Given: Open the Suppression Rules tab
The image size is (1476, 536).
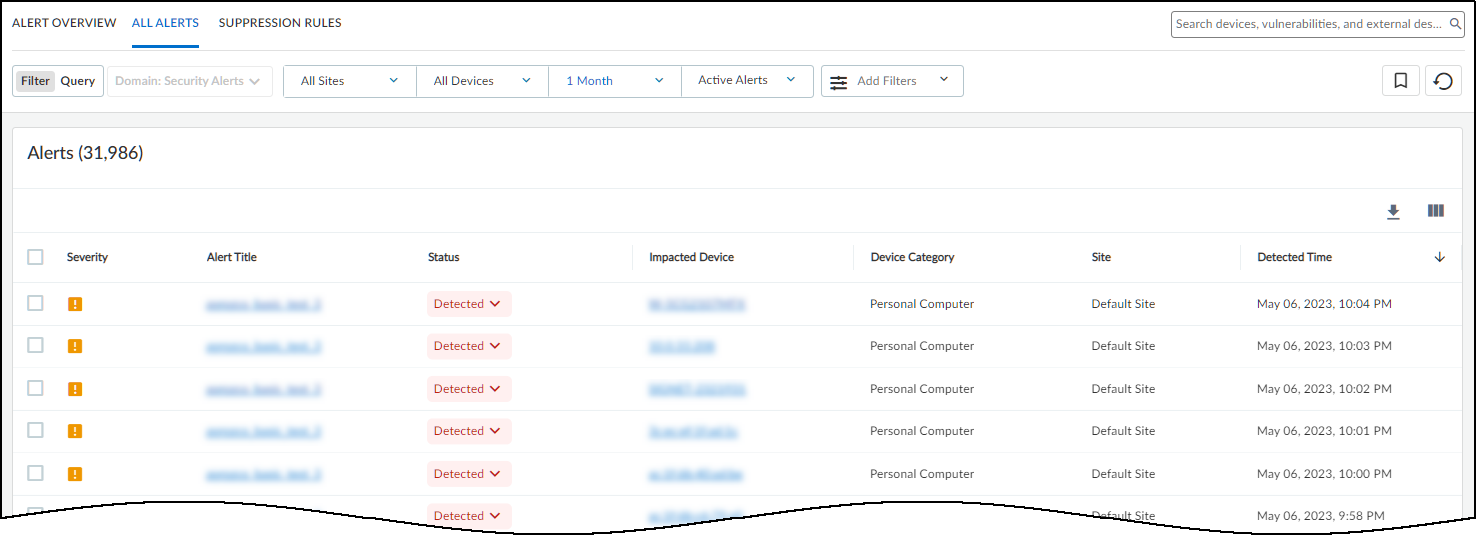Looking at the screenshot, I should click(280, 23).
